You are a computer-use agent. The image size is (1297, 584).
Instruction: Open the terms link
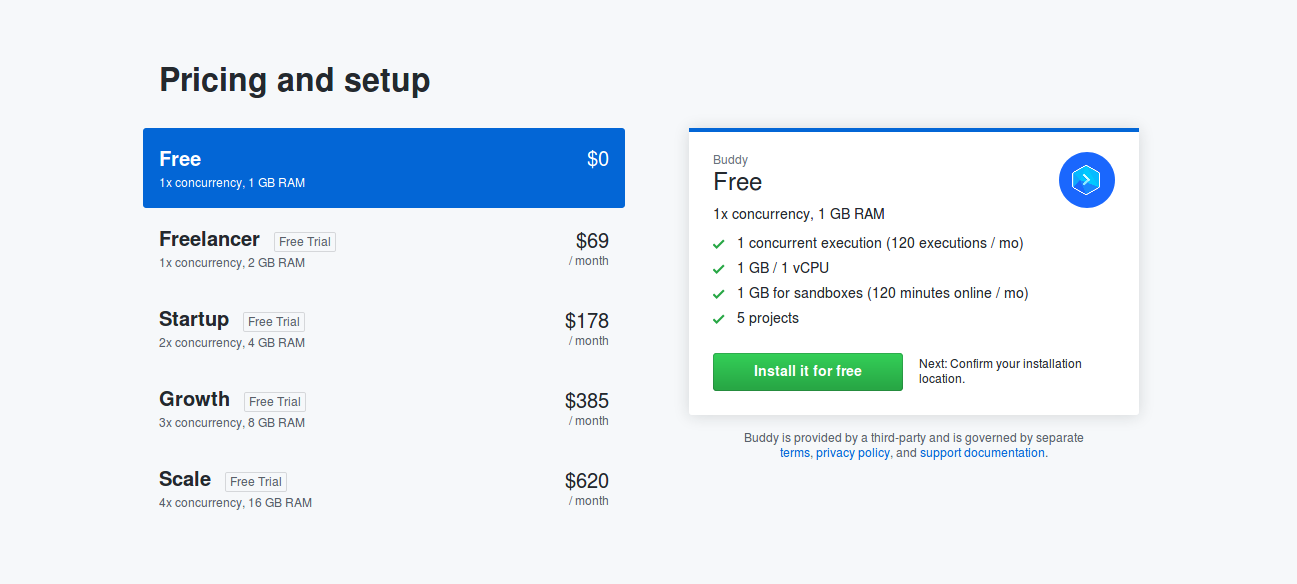pos(795,453)
